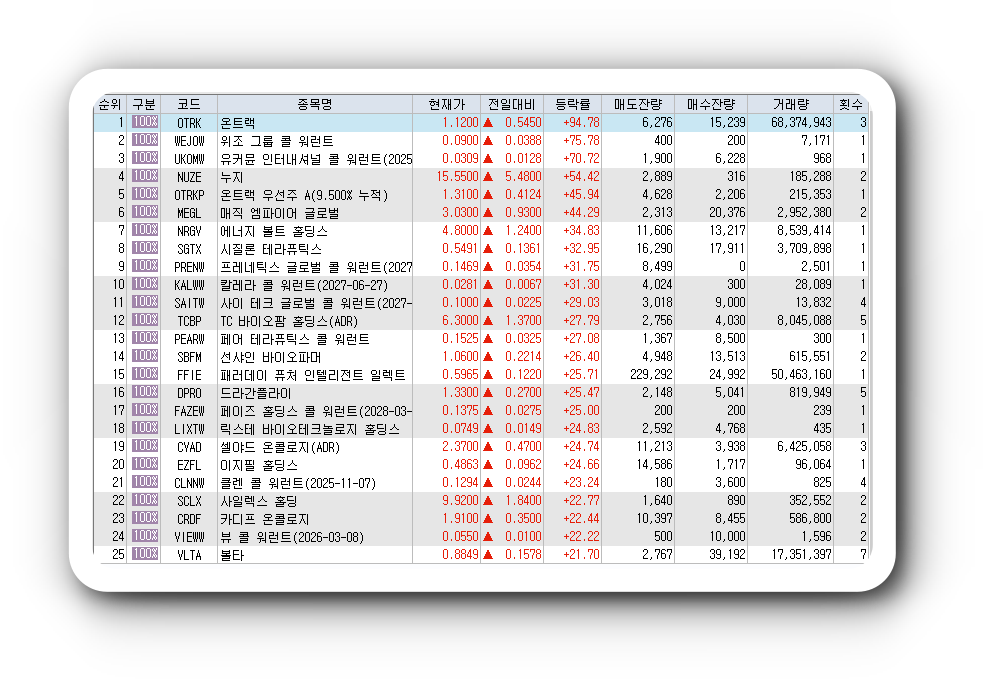Select the NUZE ticker code cell
This screenshot has width=983, height=679.
189,177
